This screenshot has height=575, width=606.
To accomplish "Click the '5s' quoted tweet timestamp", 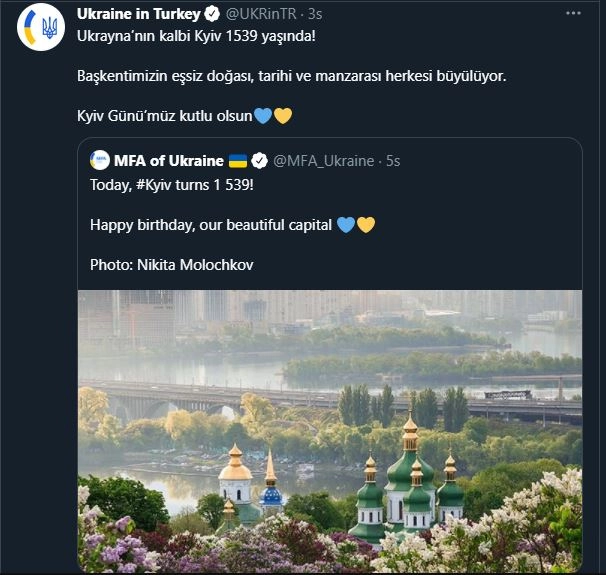I will click(393, 160).
